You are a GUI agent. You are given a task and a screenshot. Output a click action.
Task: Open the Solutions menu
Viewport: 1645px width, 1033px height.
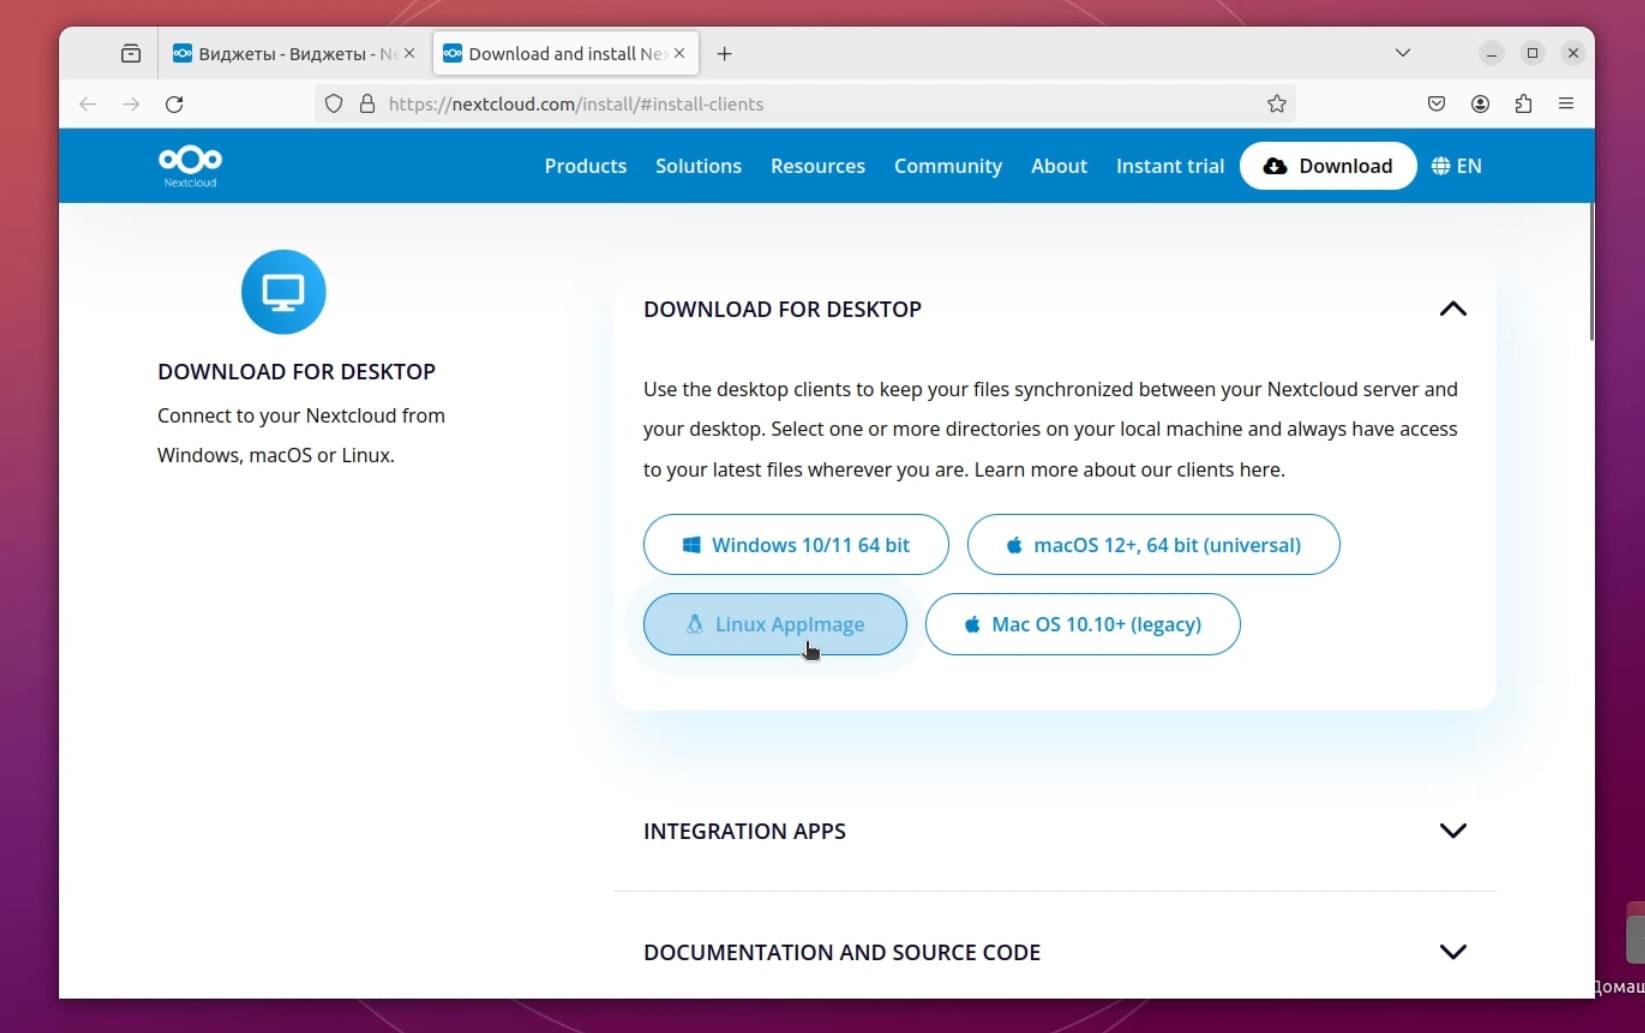(699, 166)
